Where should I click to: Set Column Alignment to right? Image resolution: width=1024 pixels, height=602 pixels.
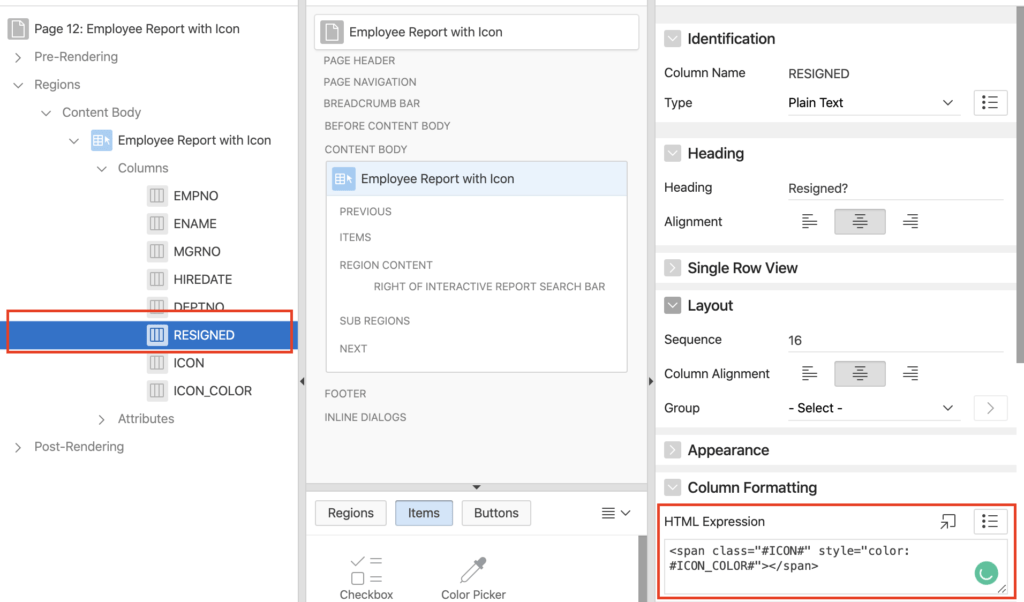click(x=910, y=373)
